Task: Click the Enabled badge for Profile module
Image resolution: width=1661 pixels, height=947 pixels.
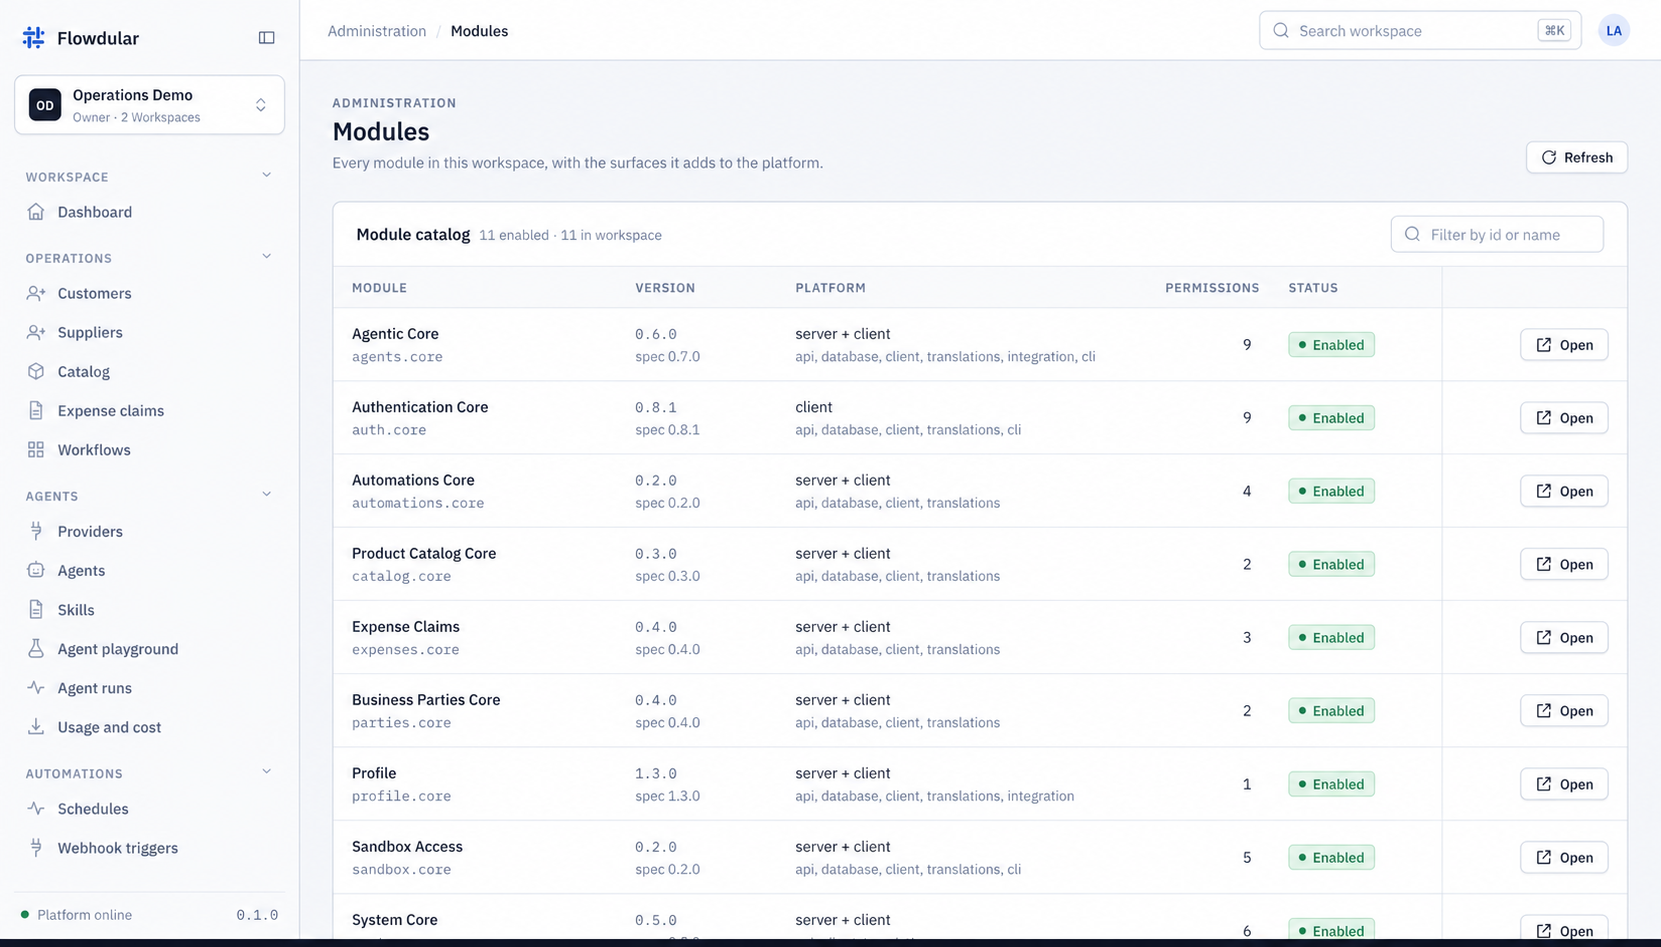Action: coord(1331,784)
